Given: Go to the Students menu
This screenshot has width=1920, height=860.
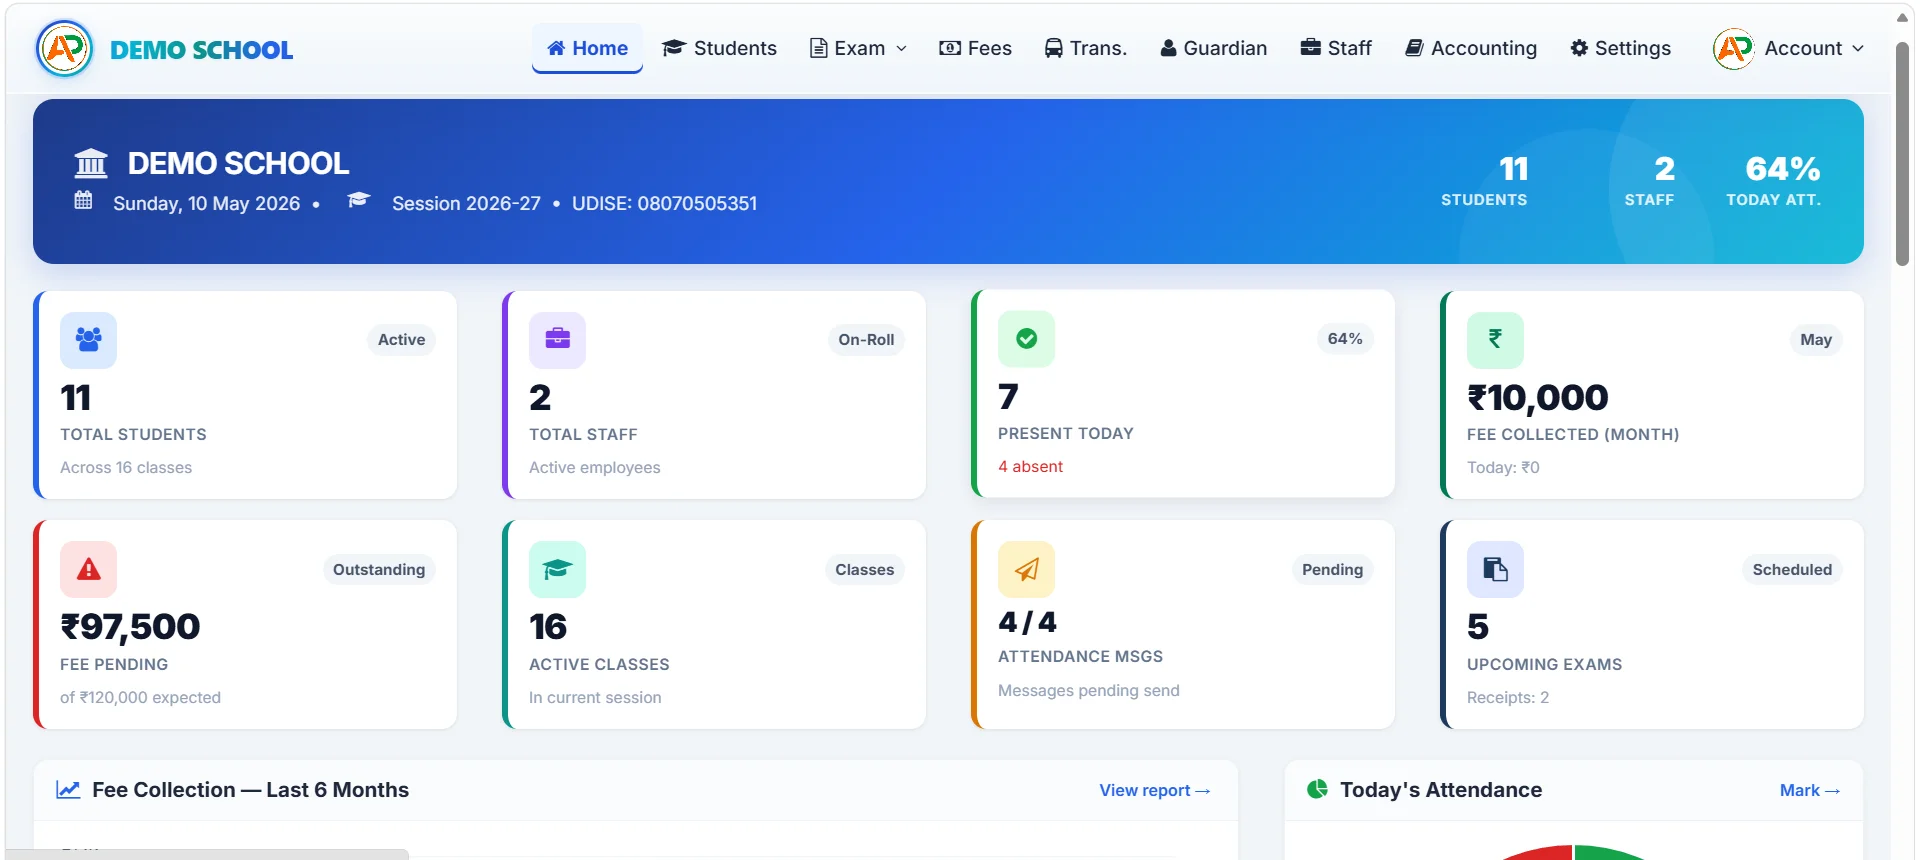Looking at the screenshot, I should (719, 48).
